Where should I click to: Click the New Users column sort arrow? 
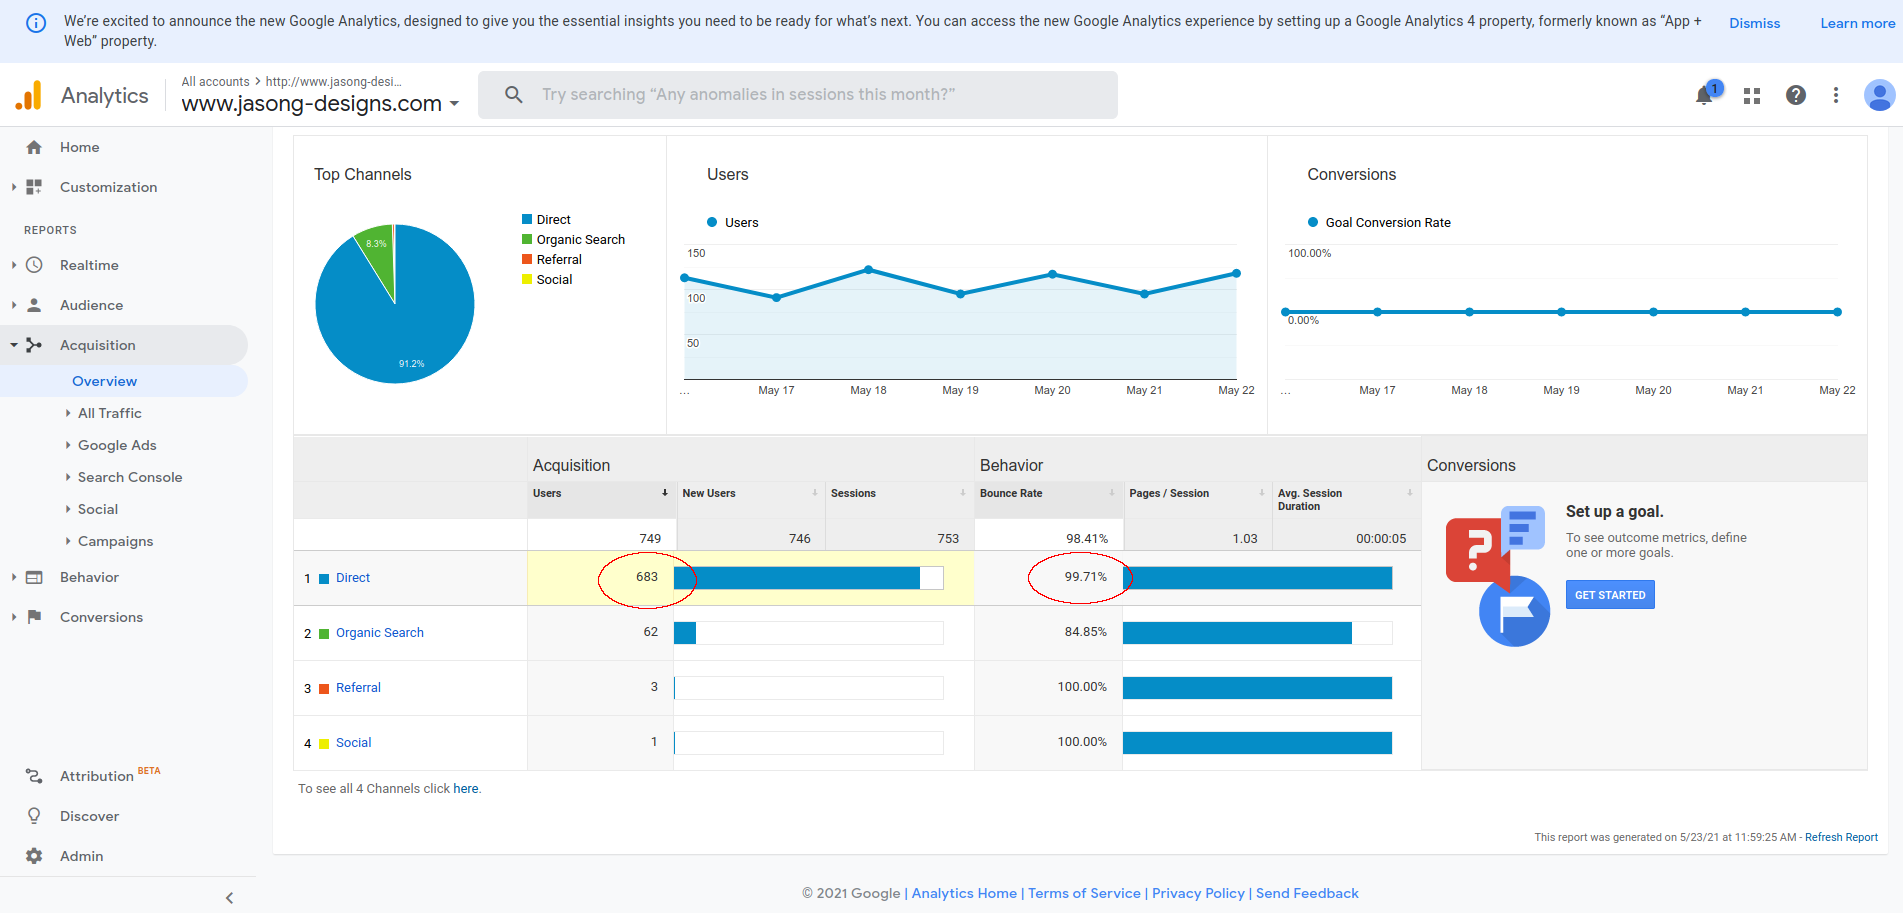click(x=815, y=493)
